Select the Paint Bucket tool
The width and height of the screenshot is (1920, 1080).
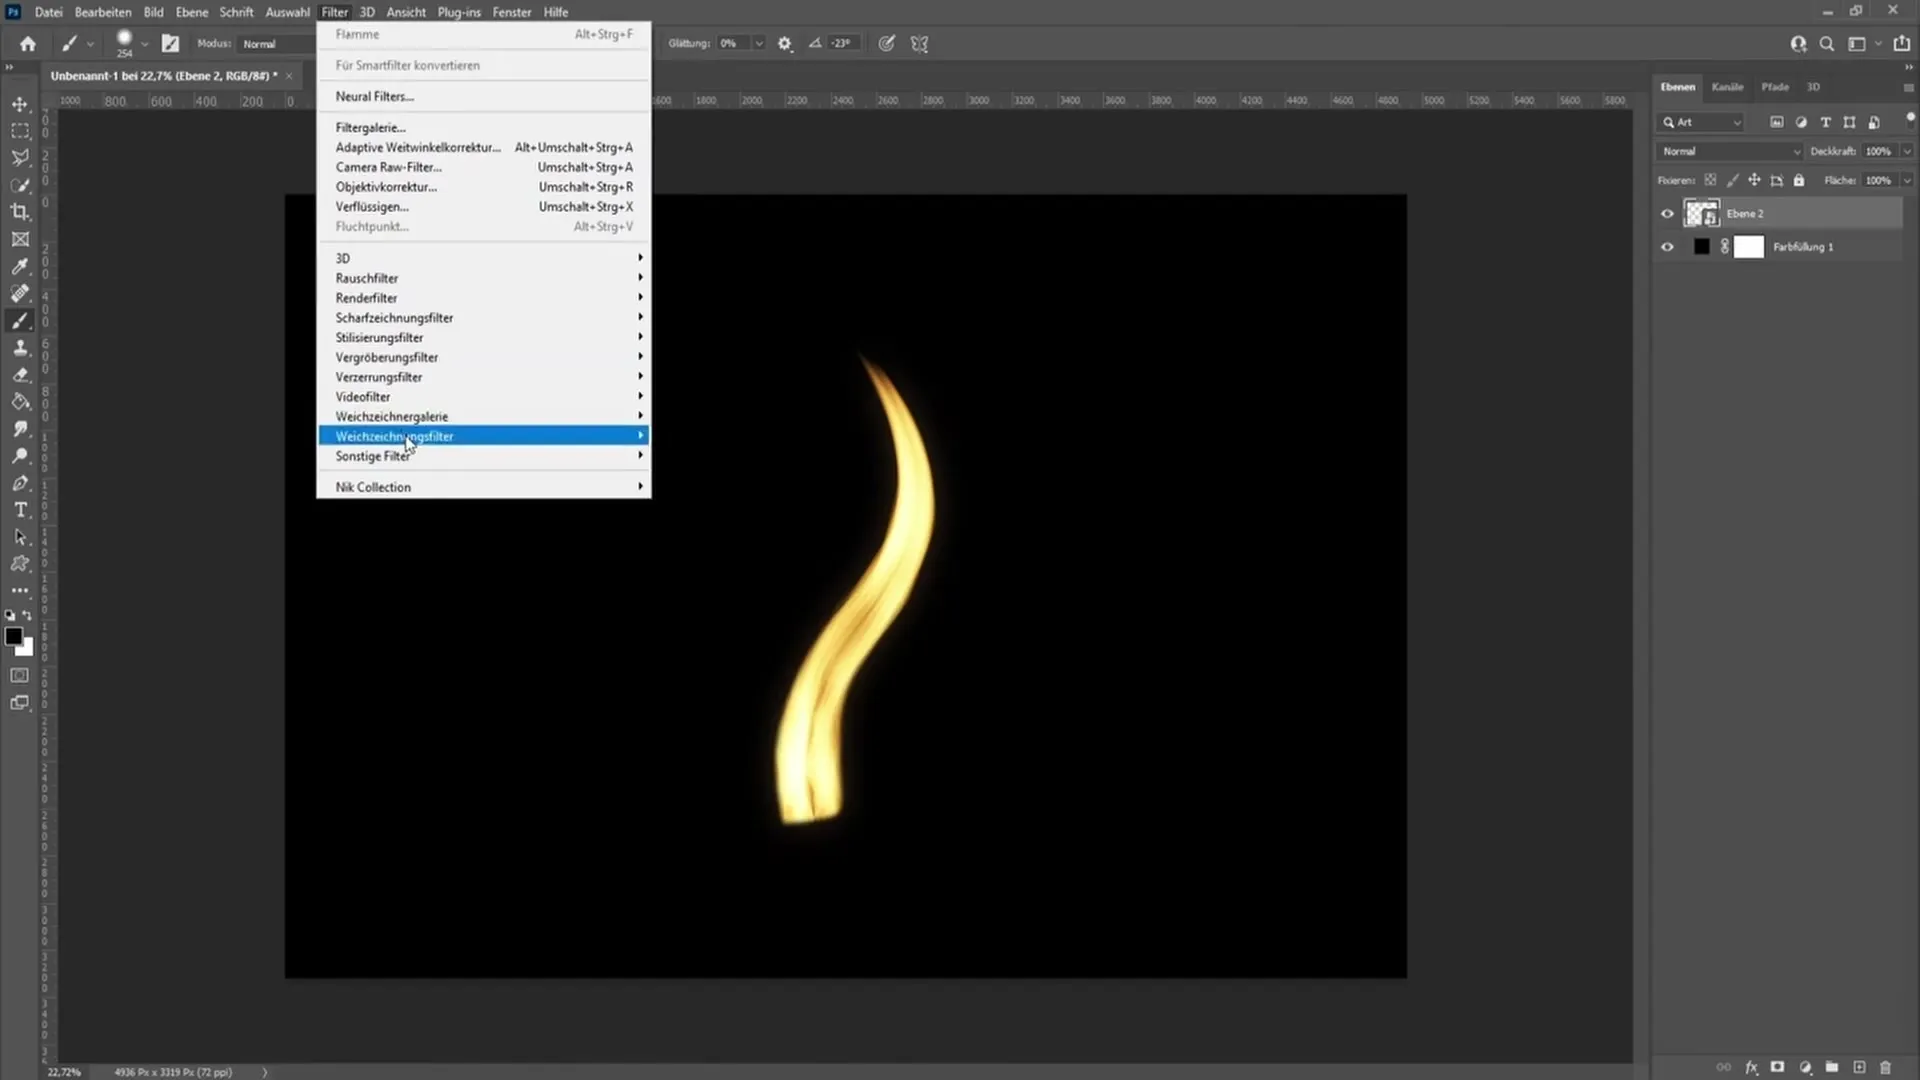click(20, 402)
